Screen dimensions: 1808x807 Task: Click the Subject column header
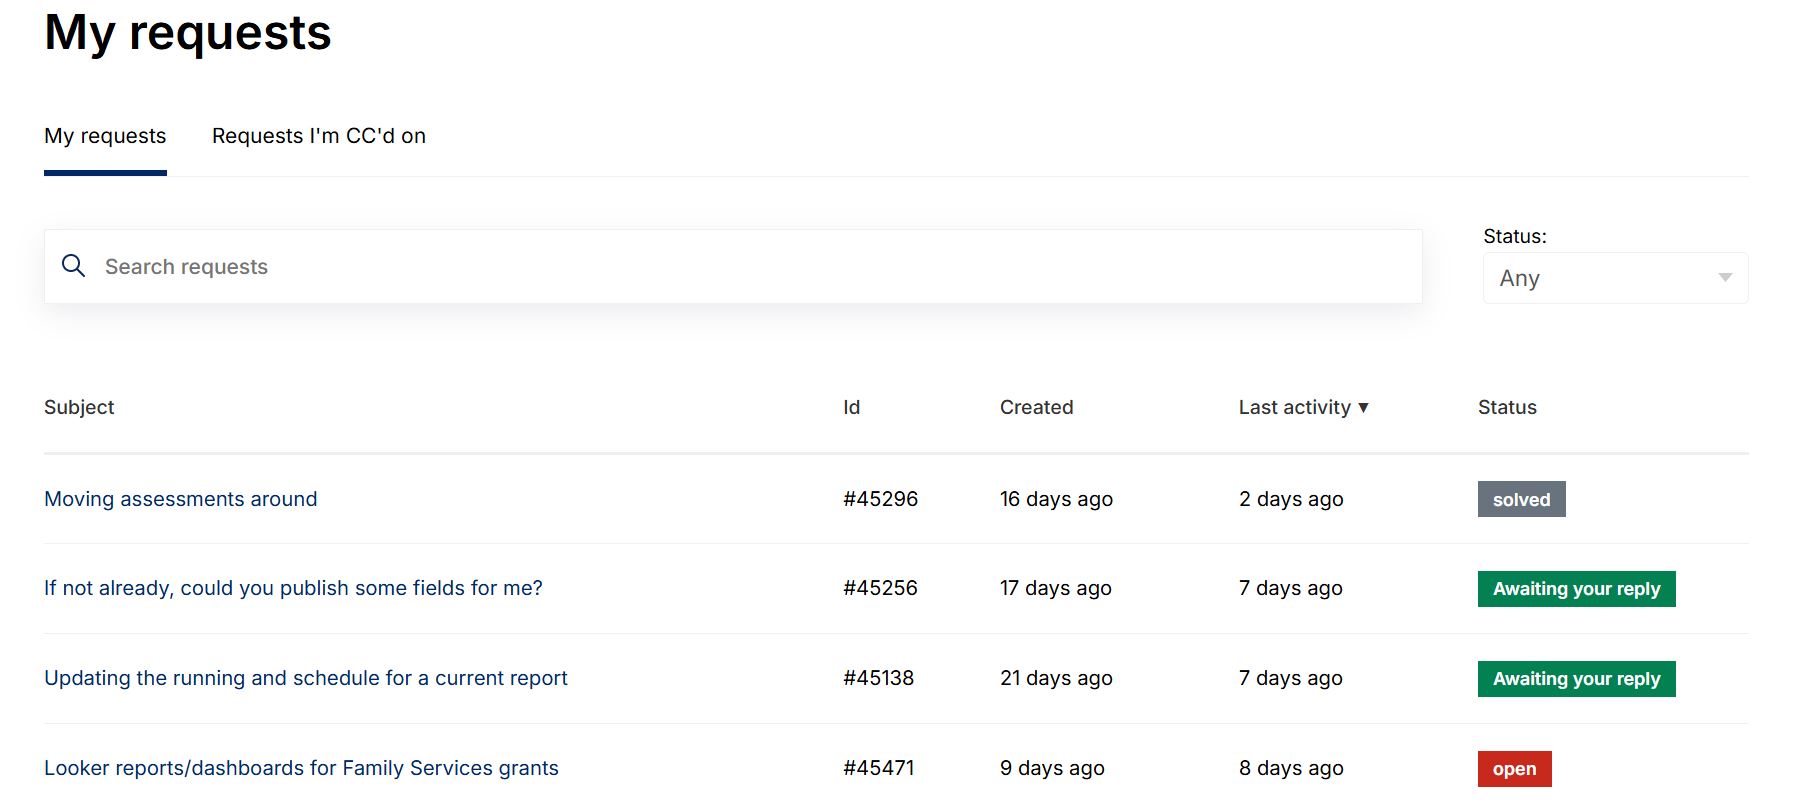click(79, 408)
